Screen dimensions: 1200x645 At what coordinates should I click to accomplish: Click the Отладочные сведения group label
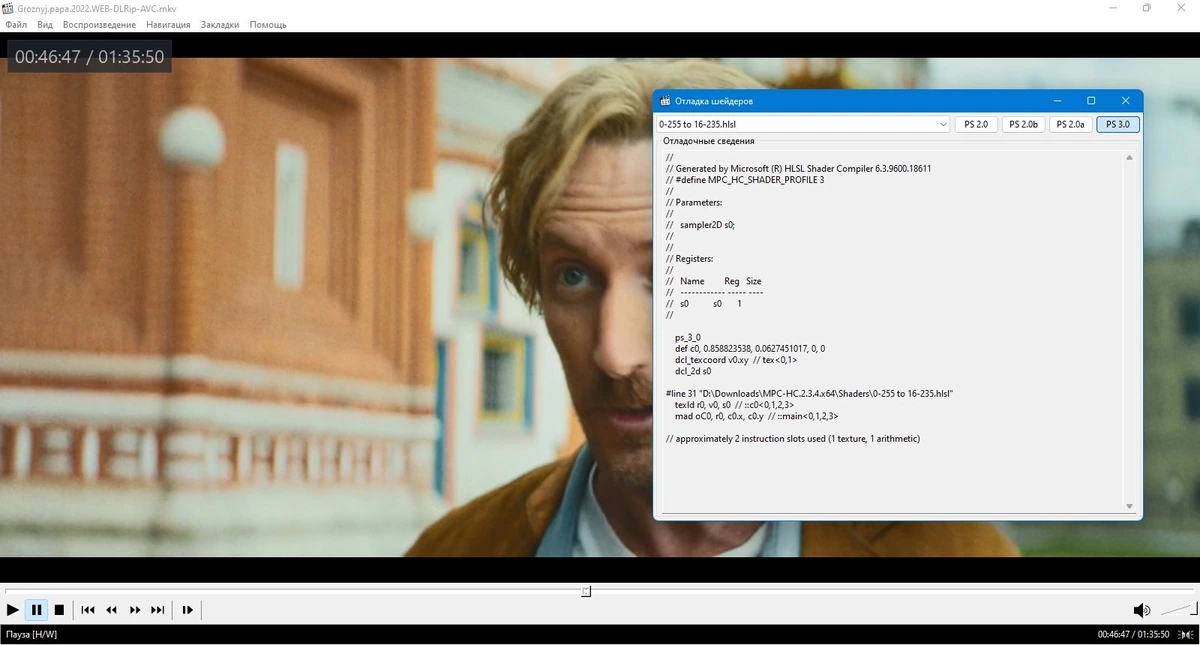[x=709, y=141]
